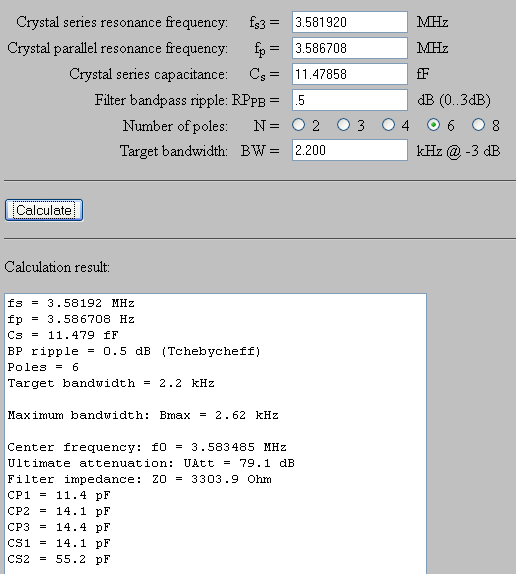Select 8 poles radio button

tap(478, 125)
